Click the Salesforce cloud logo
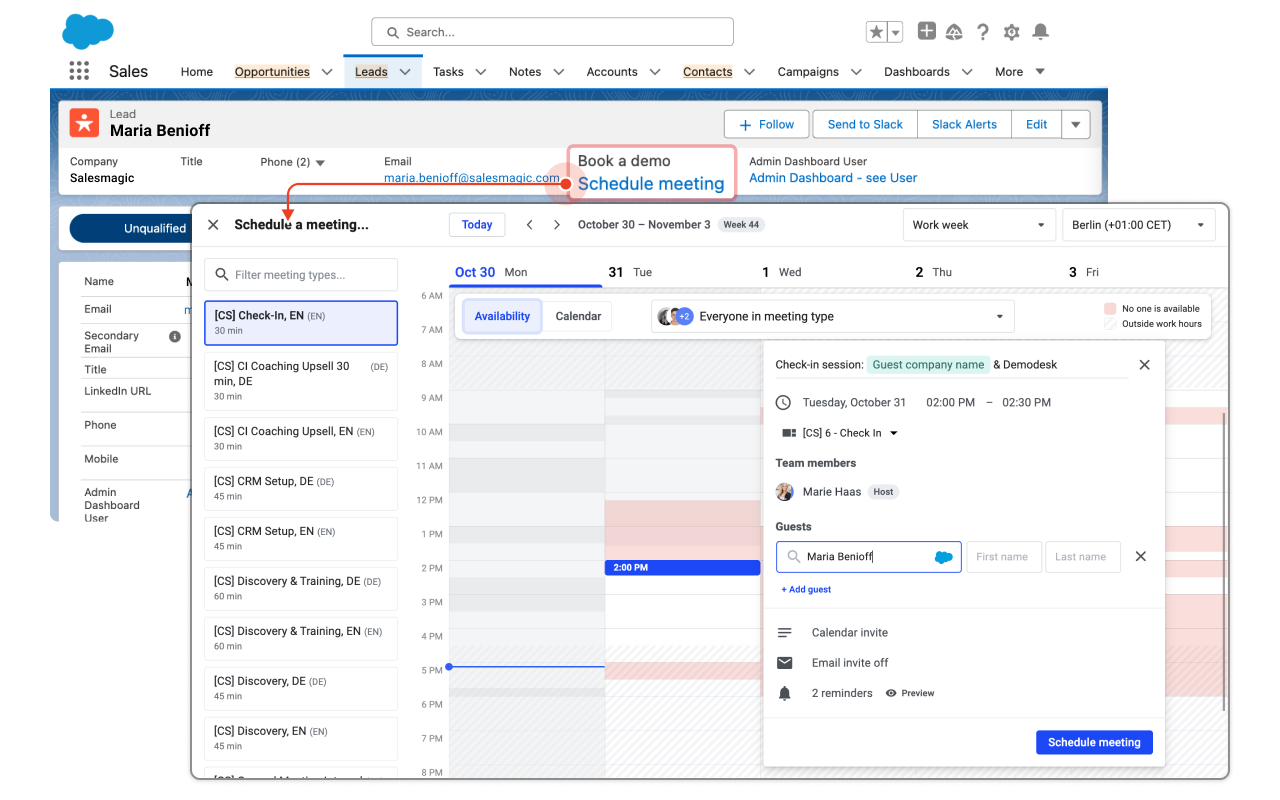1280x800 pixels. (x=88, y=31)
